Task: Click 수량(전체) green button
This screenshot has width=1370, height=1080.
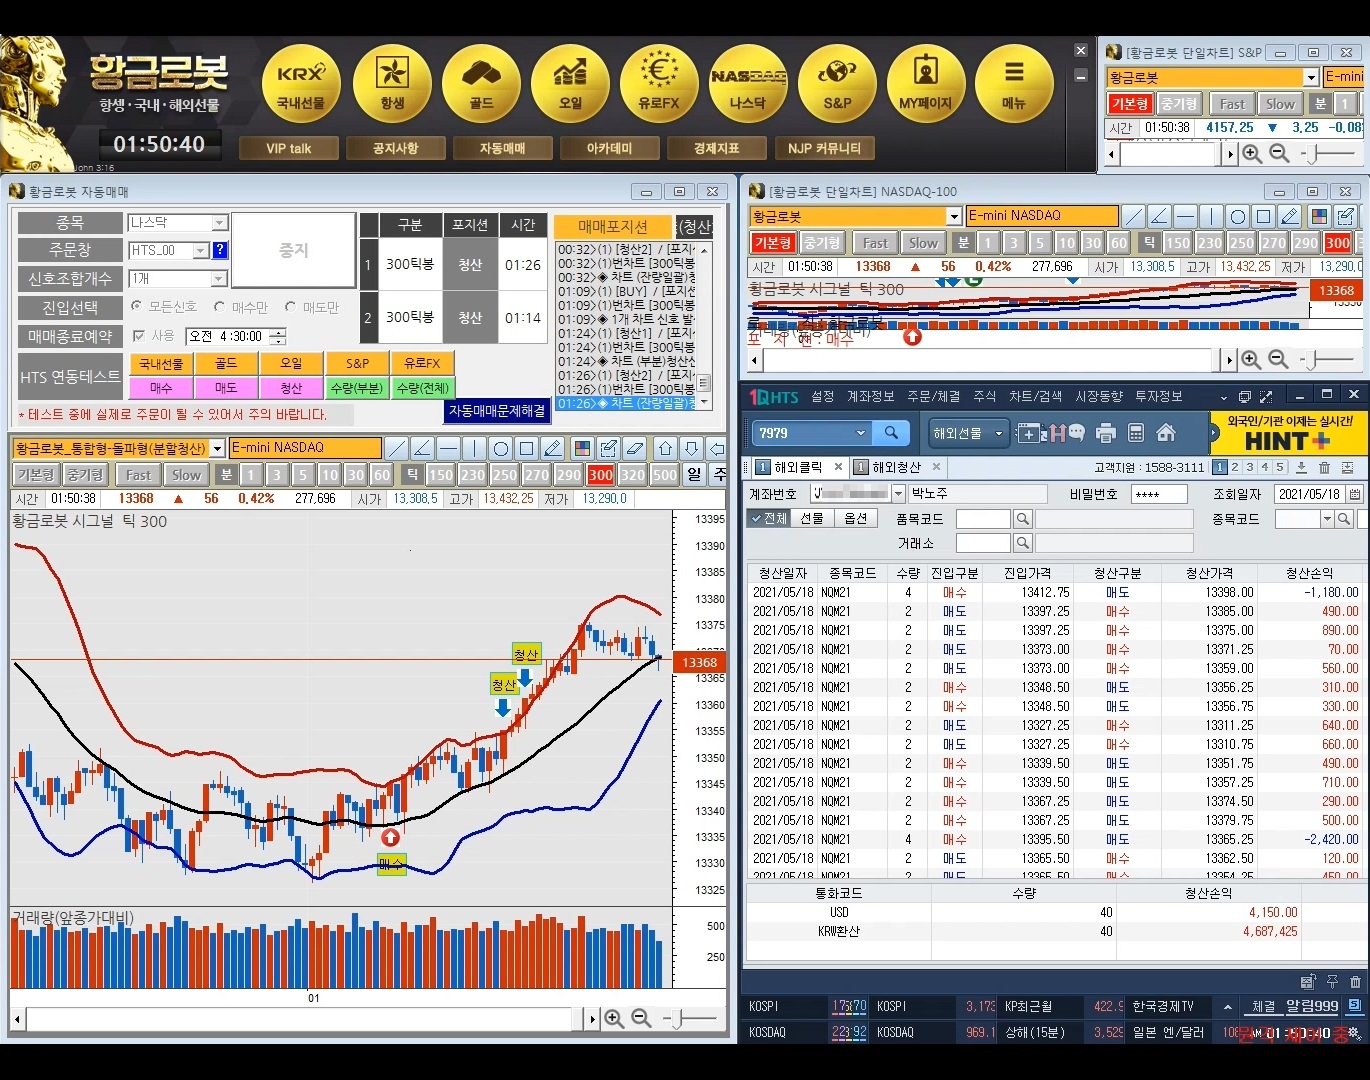Action: tap(422, 388)
